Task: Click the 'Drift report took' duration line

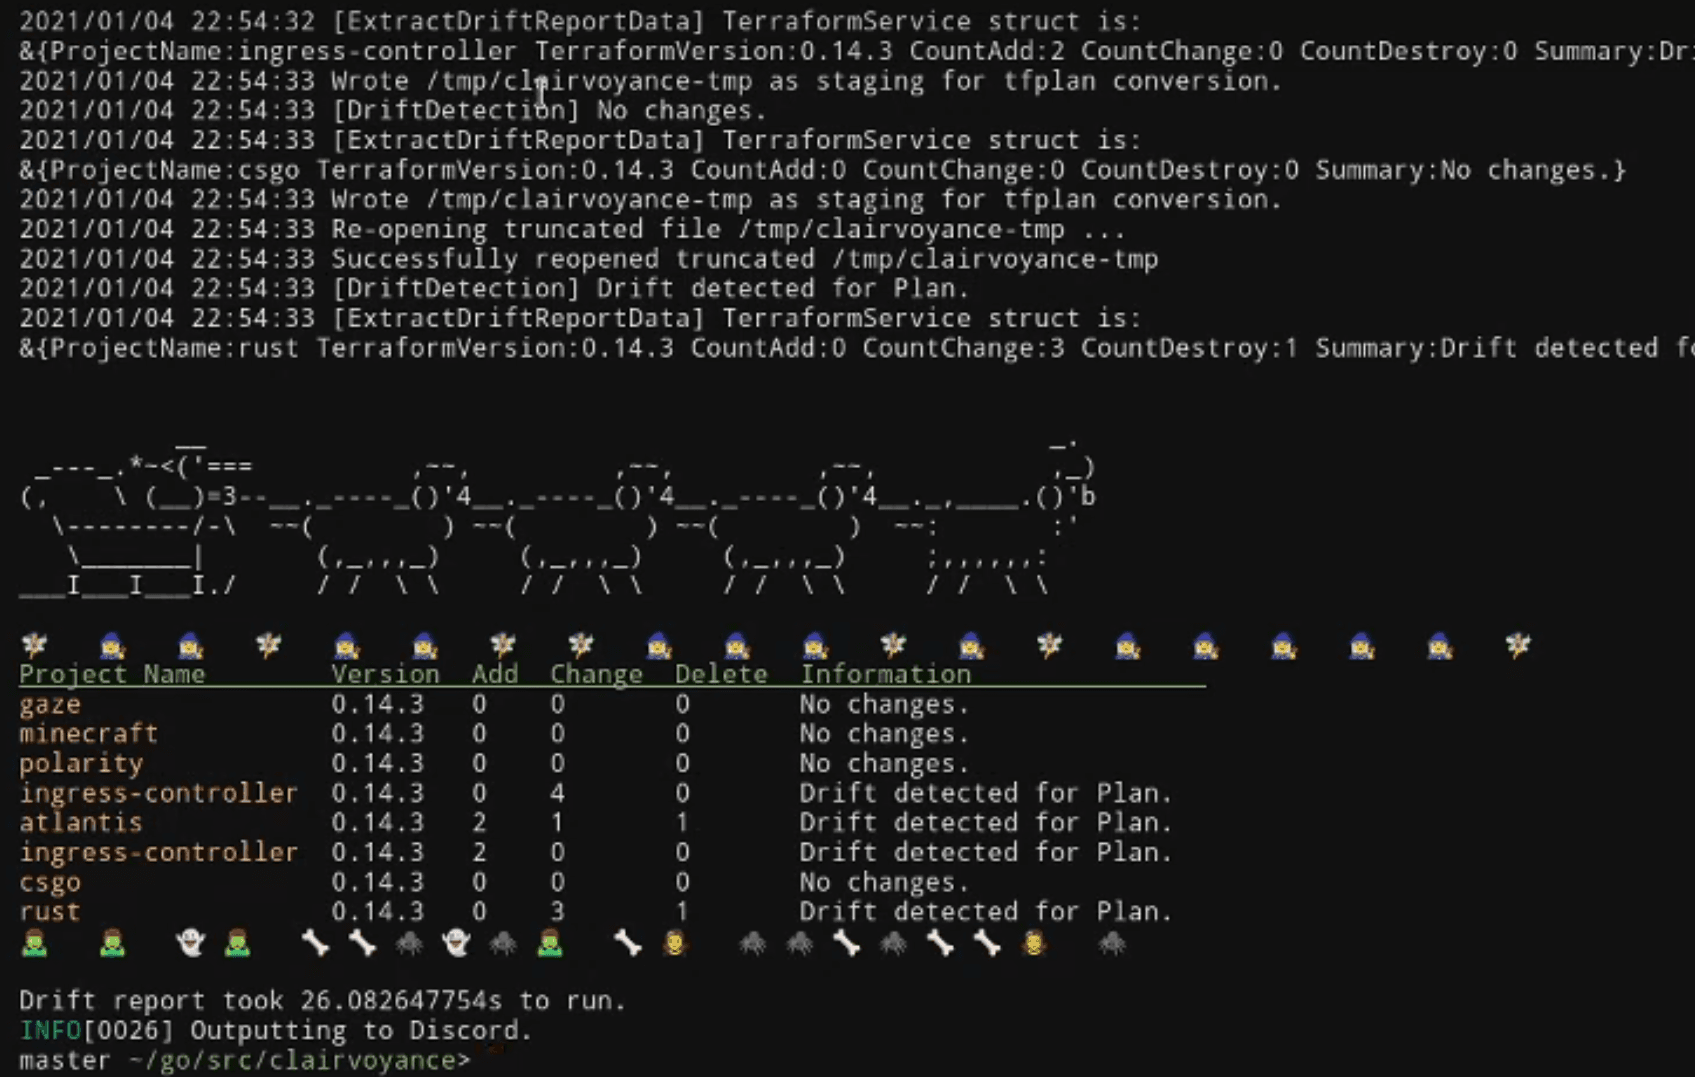Action: pyautogui.click(x=322, y=1000)
